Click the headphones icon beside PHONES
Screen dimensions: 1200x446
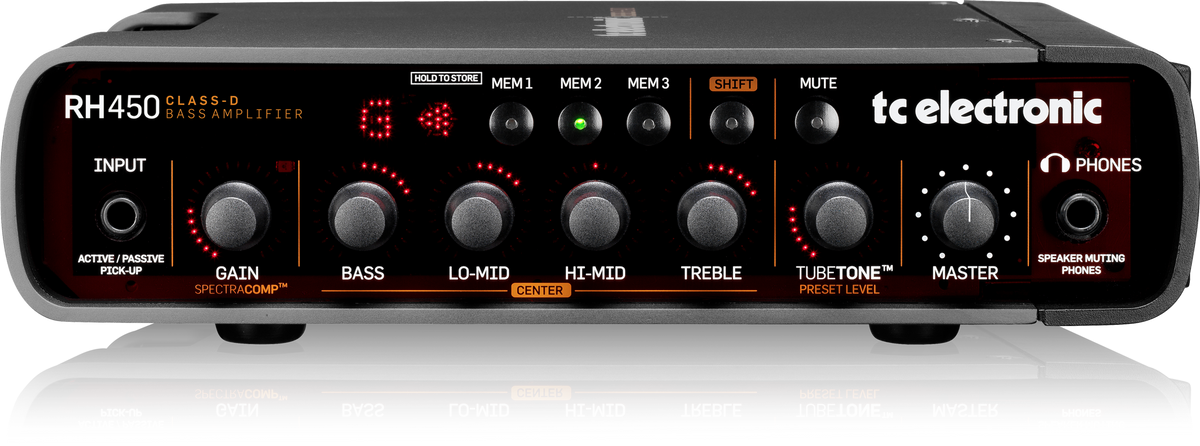pos(1053,164)
